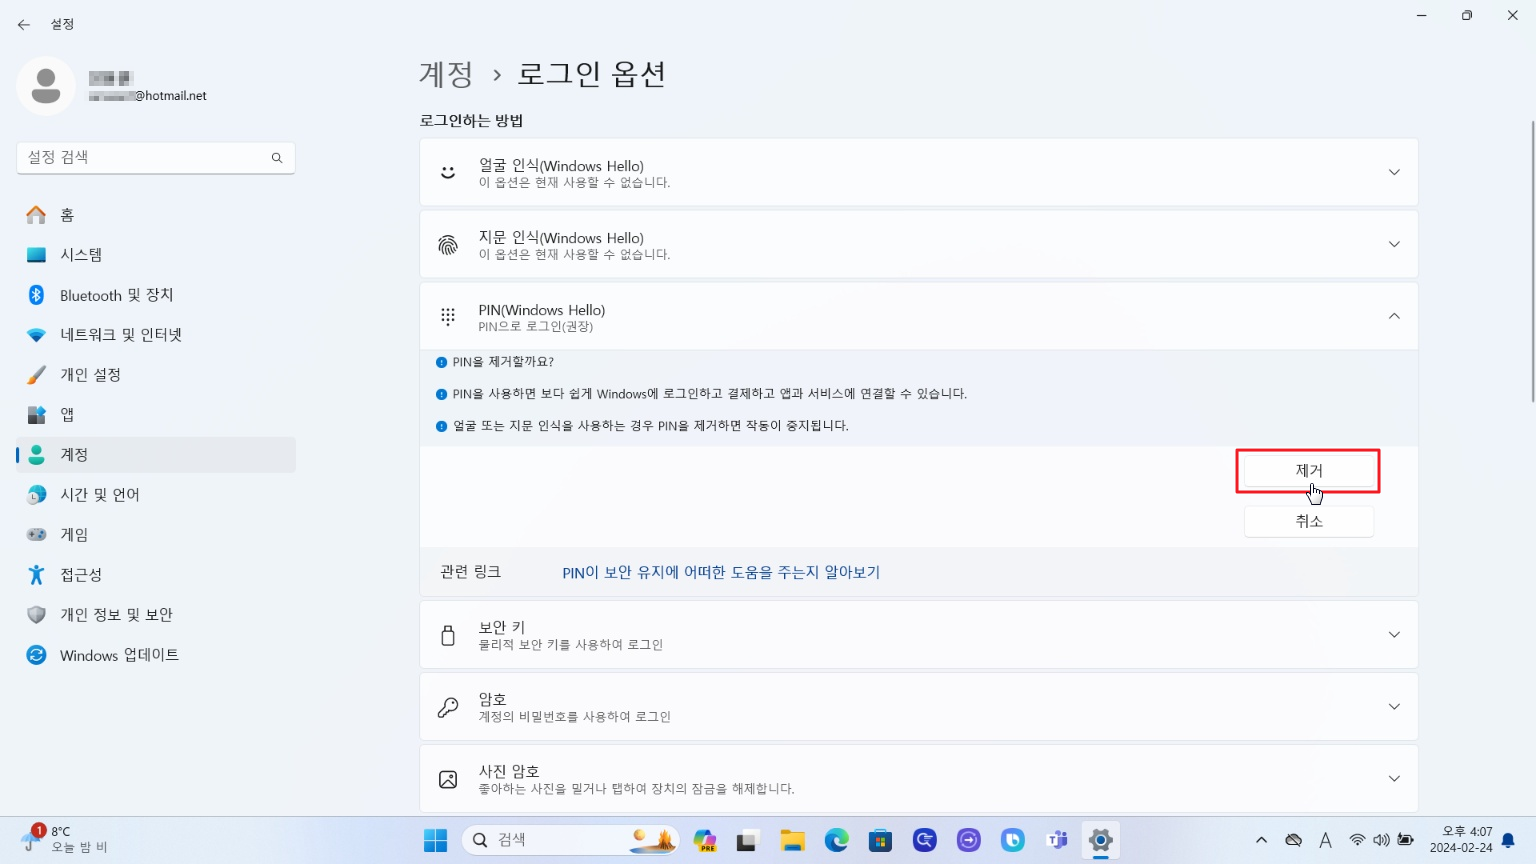Open 게임 settings from the sidebar
The height and width of the screenshot is (864, 1536).
[74, 534]
